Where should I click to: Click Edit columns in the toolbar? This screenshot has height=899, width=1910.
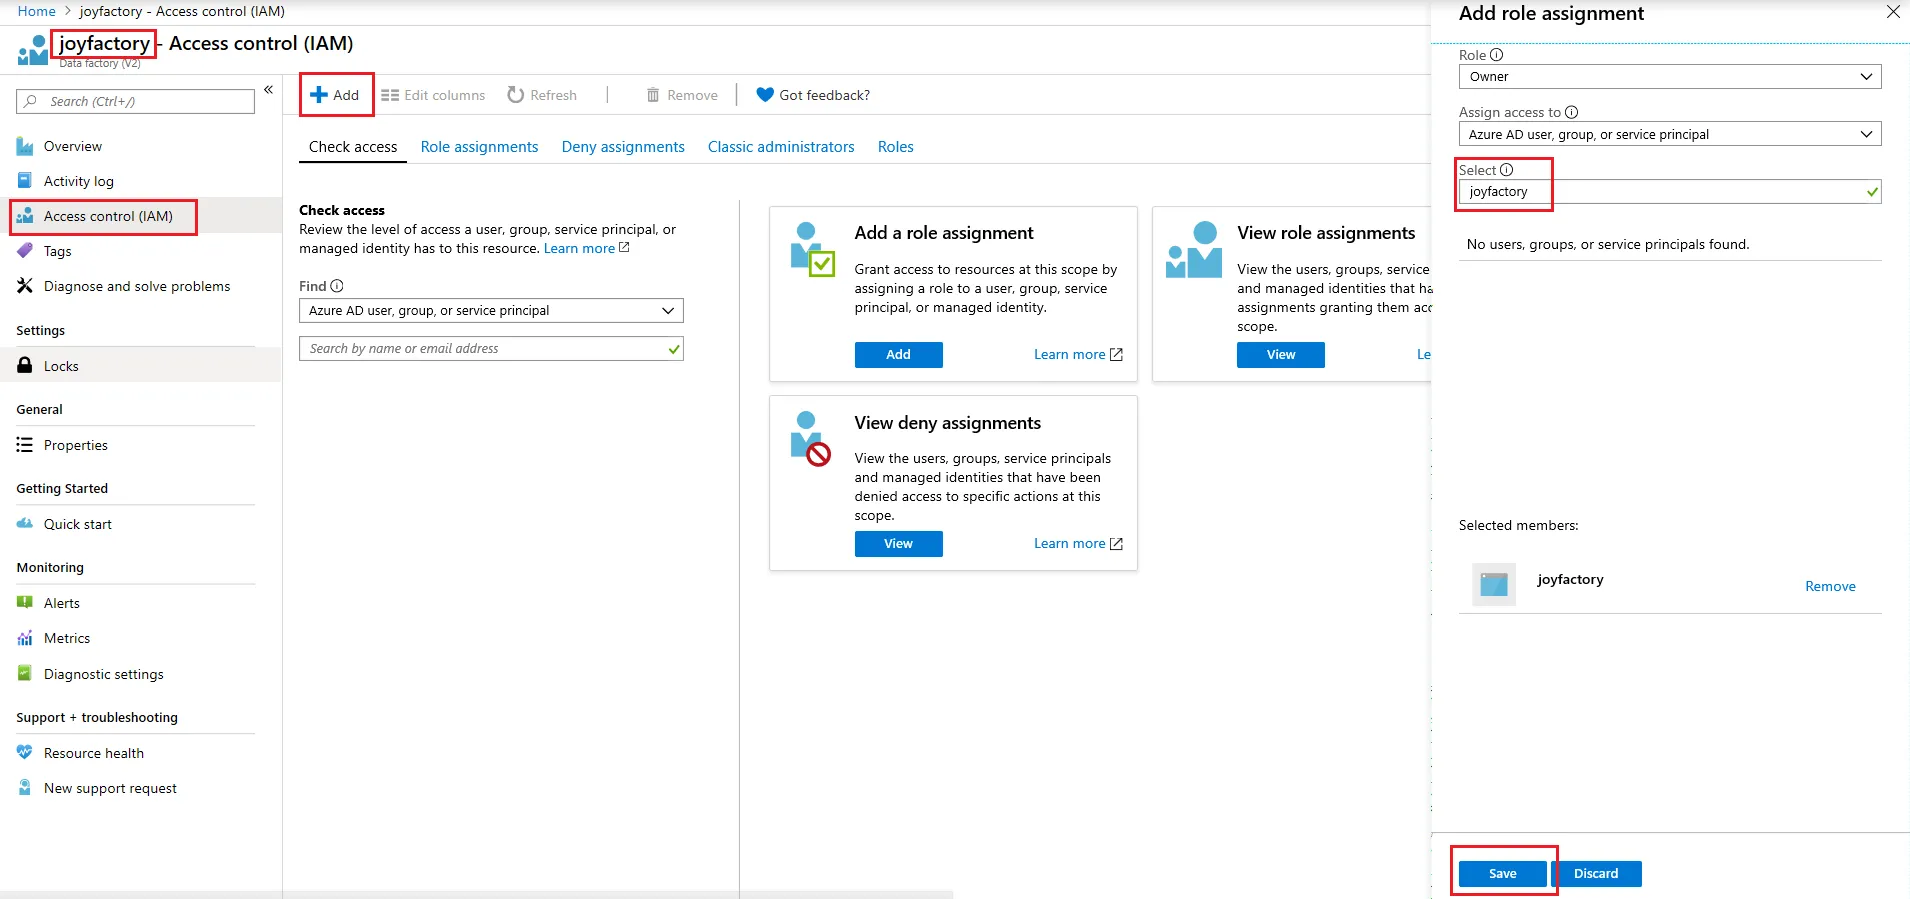(433, 95)
